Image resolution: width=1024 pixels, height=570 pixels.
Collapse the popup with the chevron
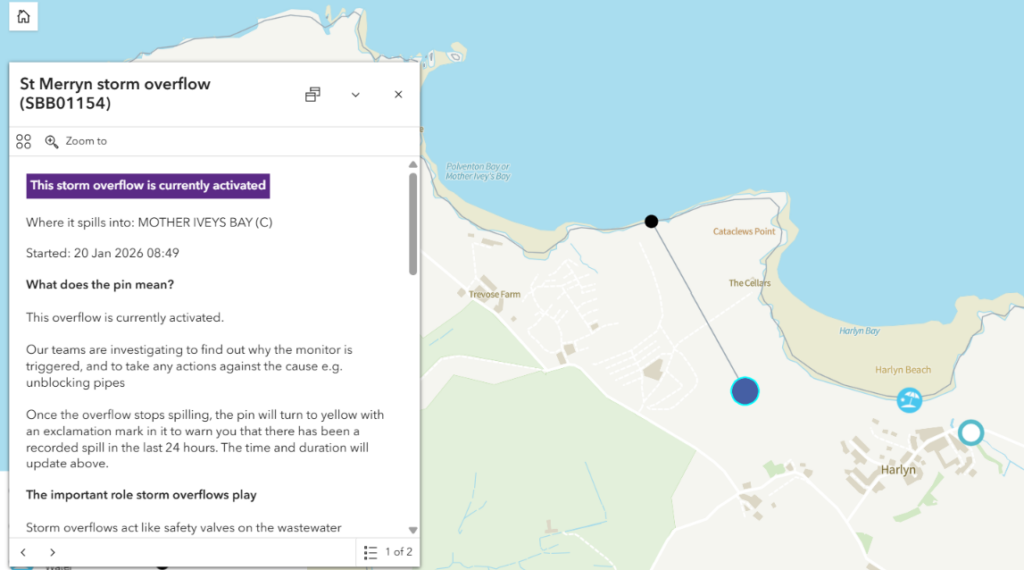[355, 94]
